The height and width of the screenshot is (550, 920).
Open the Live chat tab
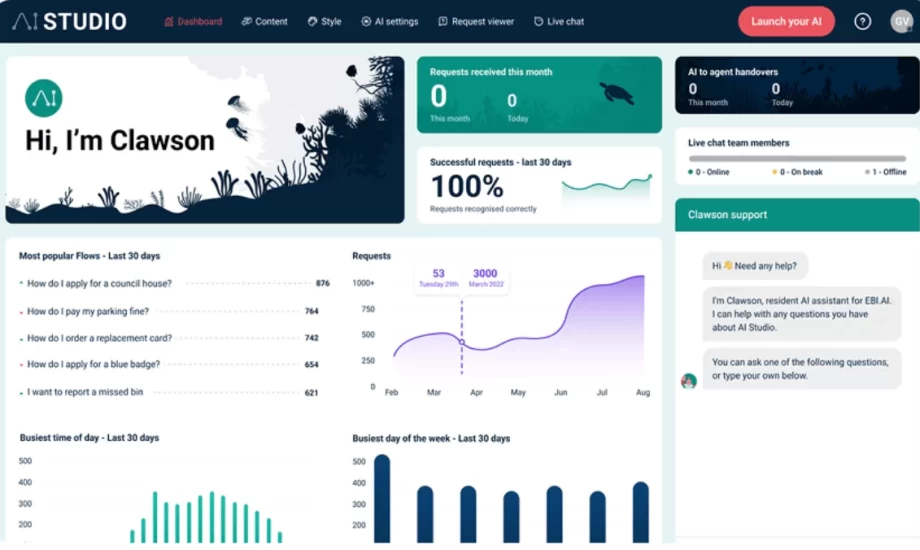click(559, 22)
